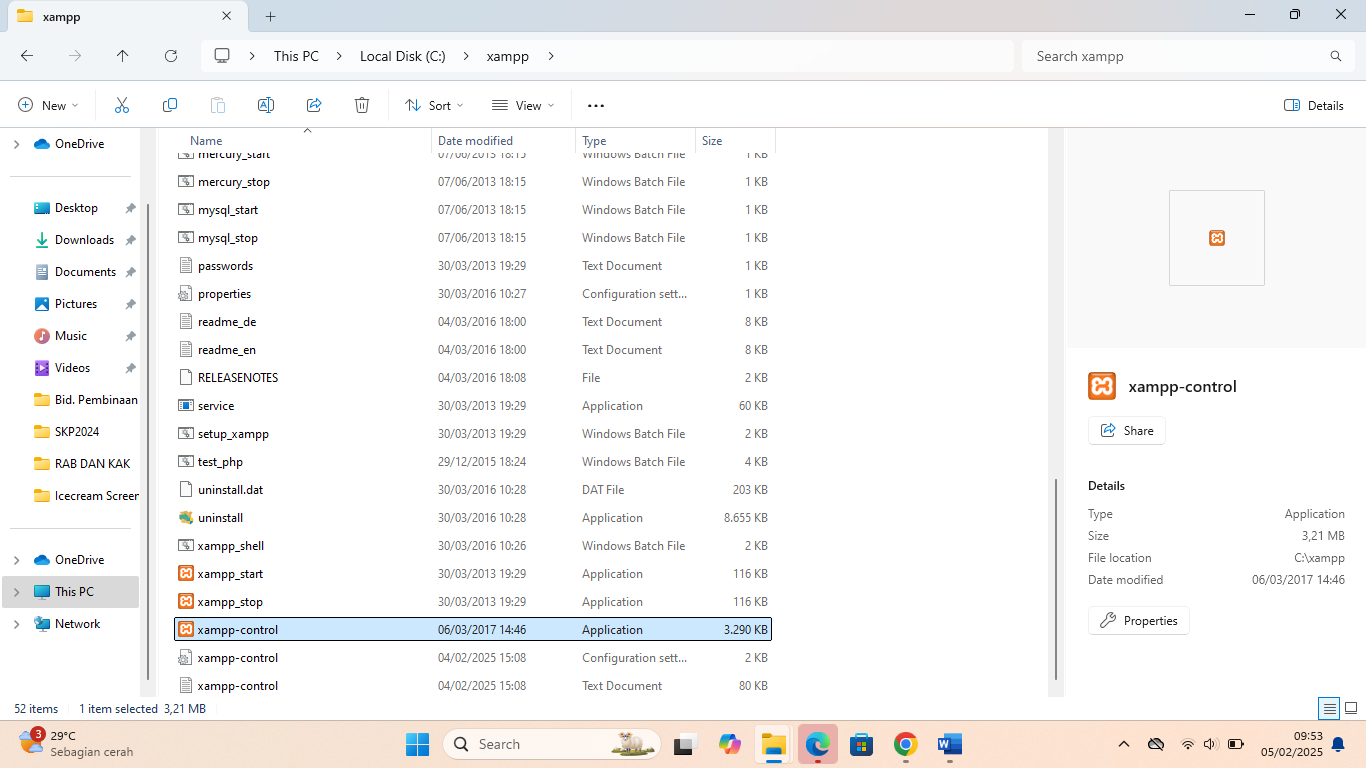Open Documents in Quick access

[x=85, y=272]
